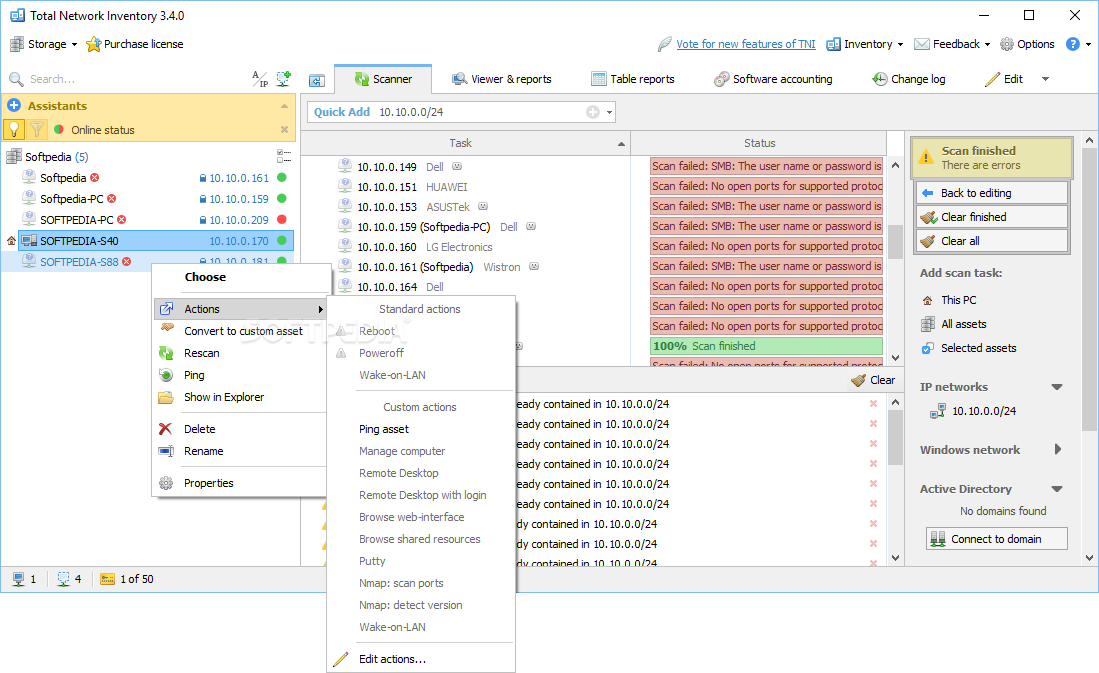Switch to the Change log tab

click(908, 79)
